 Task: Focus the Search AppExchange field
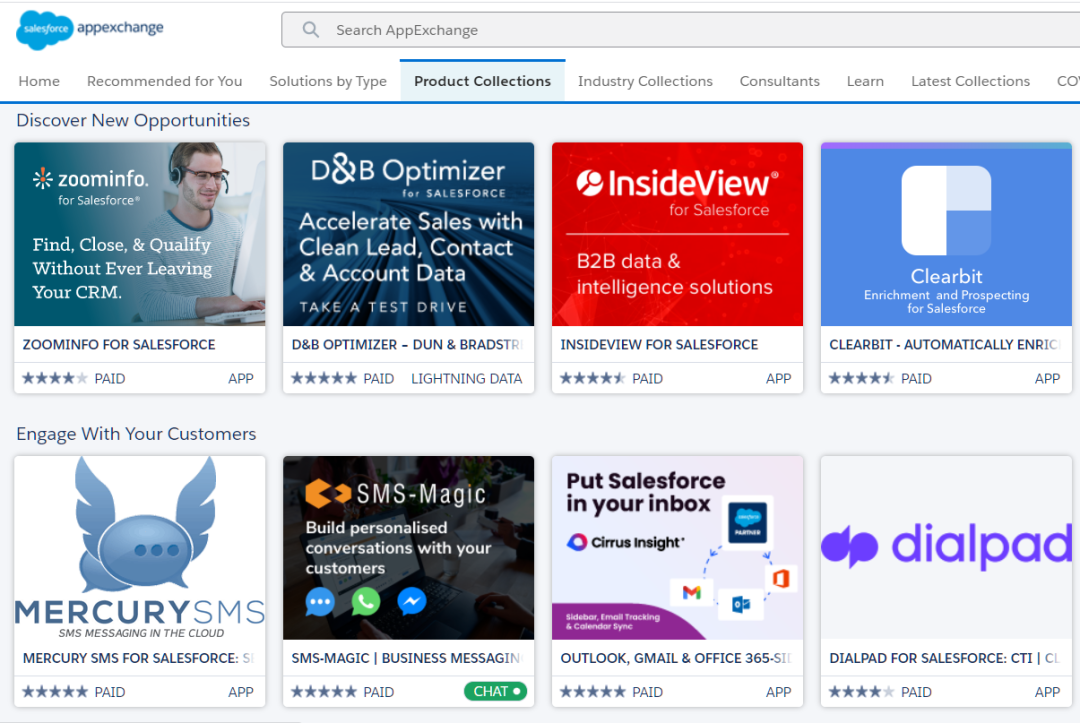coord(681,30)
